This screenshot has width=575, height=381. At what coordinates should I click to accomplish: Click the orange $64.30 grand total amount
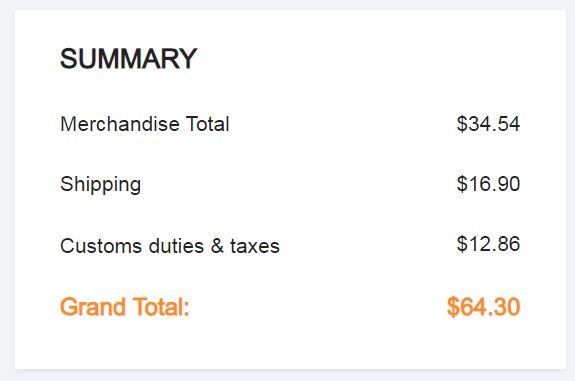pyautogui.click(x=484, y=307)
